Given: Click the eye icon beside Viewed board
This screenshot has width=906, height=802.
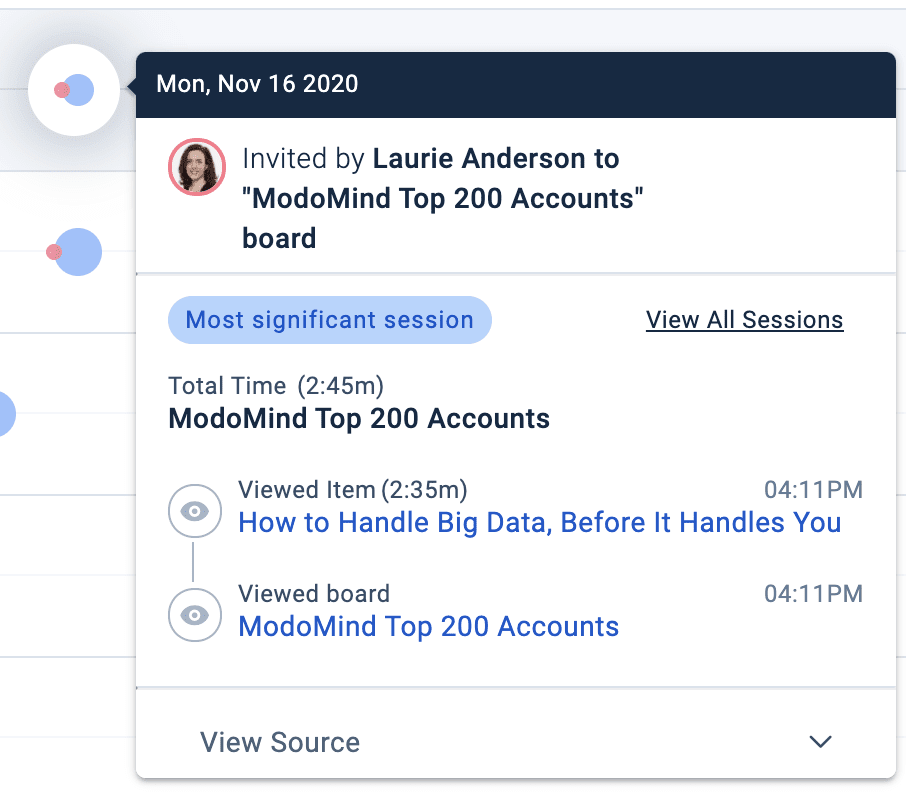Looking at the screenshot, I should (x=194, y=615).
